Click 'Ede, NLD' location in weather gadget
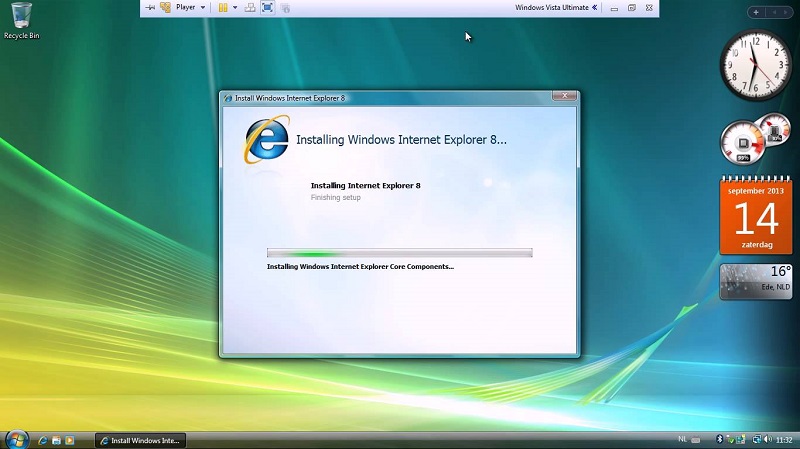Viewport: 800px width, 449px height. pyautogui.click(x=776, y=287)
